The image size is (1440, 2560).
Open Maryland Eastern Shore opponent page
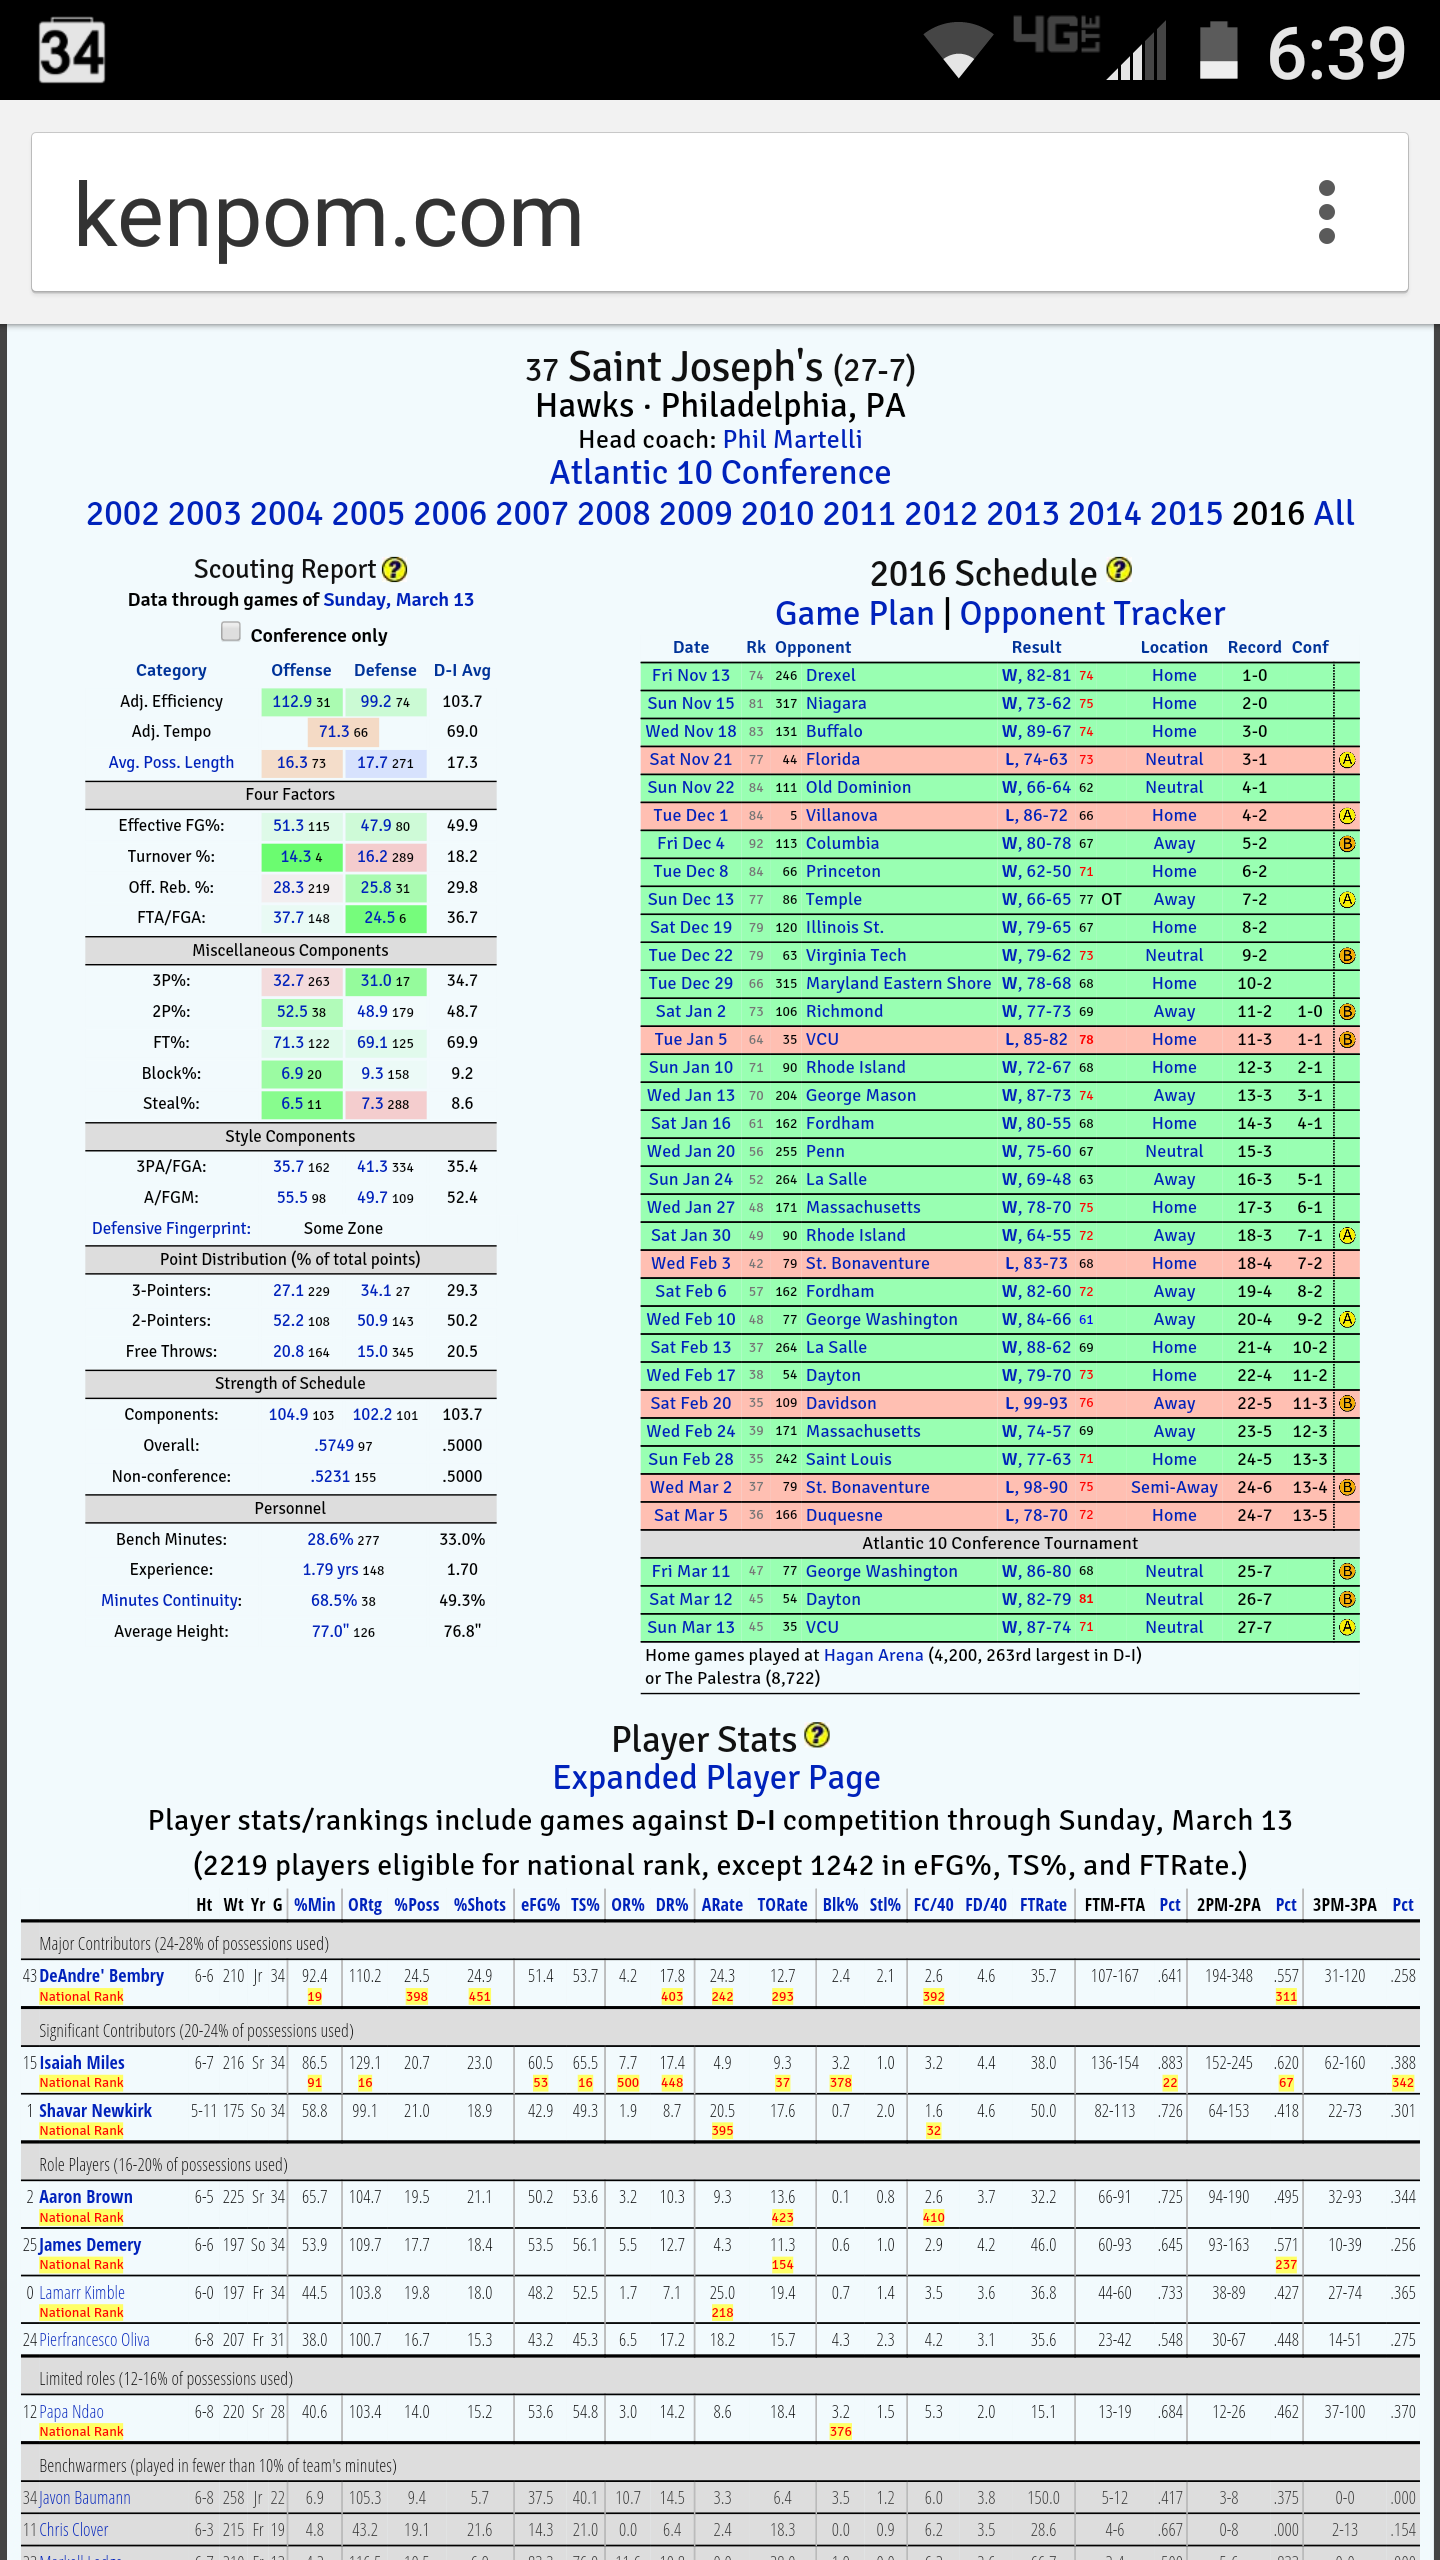pyautogui.click(x=898, y=984)
